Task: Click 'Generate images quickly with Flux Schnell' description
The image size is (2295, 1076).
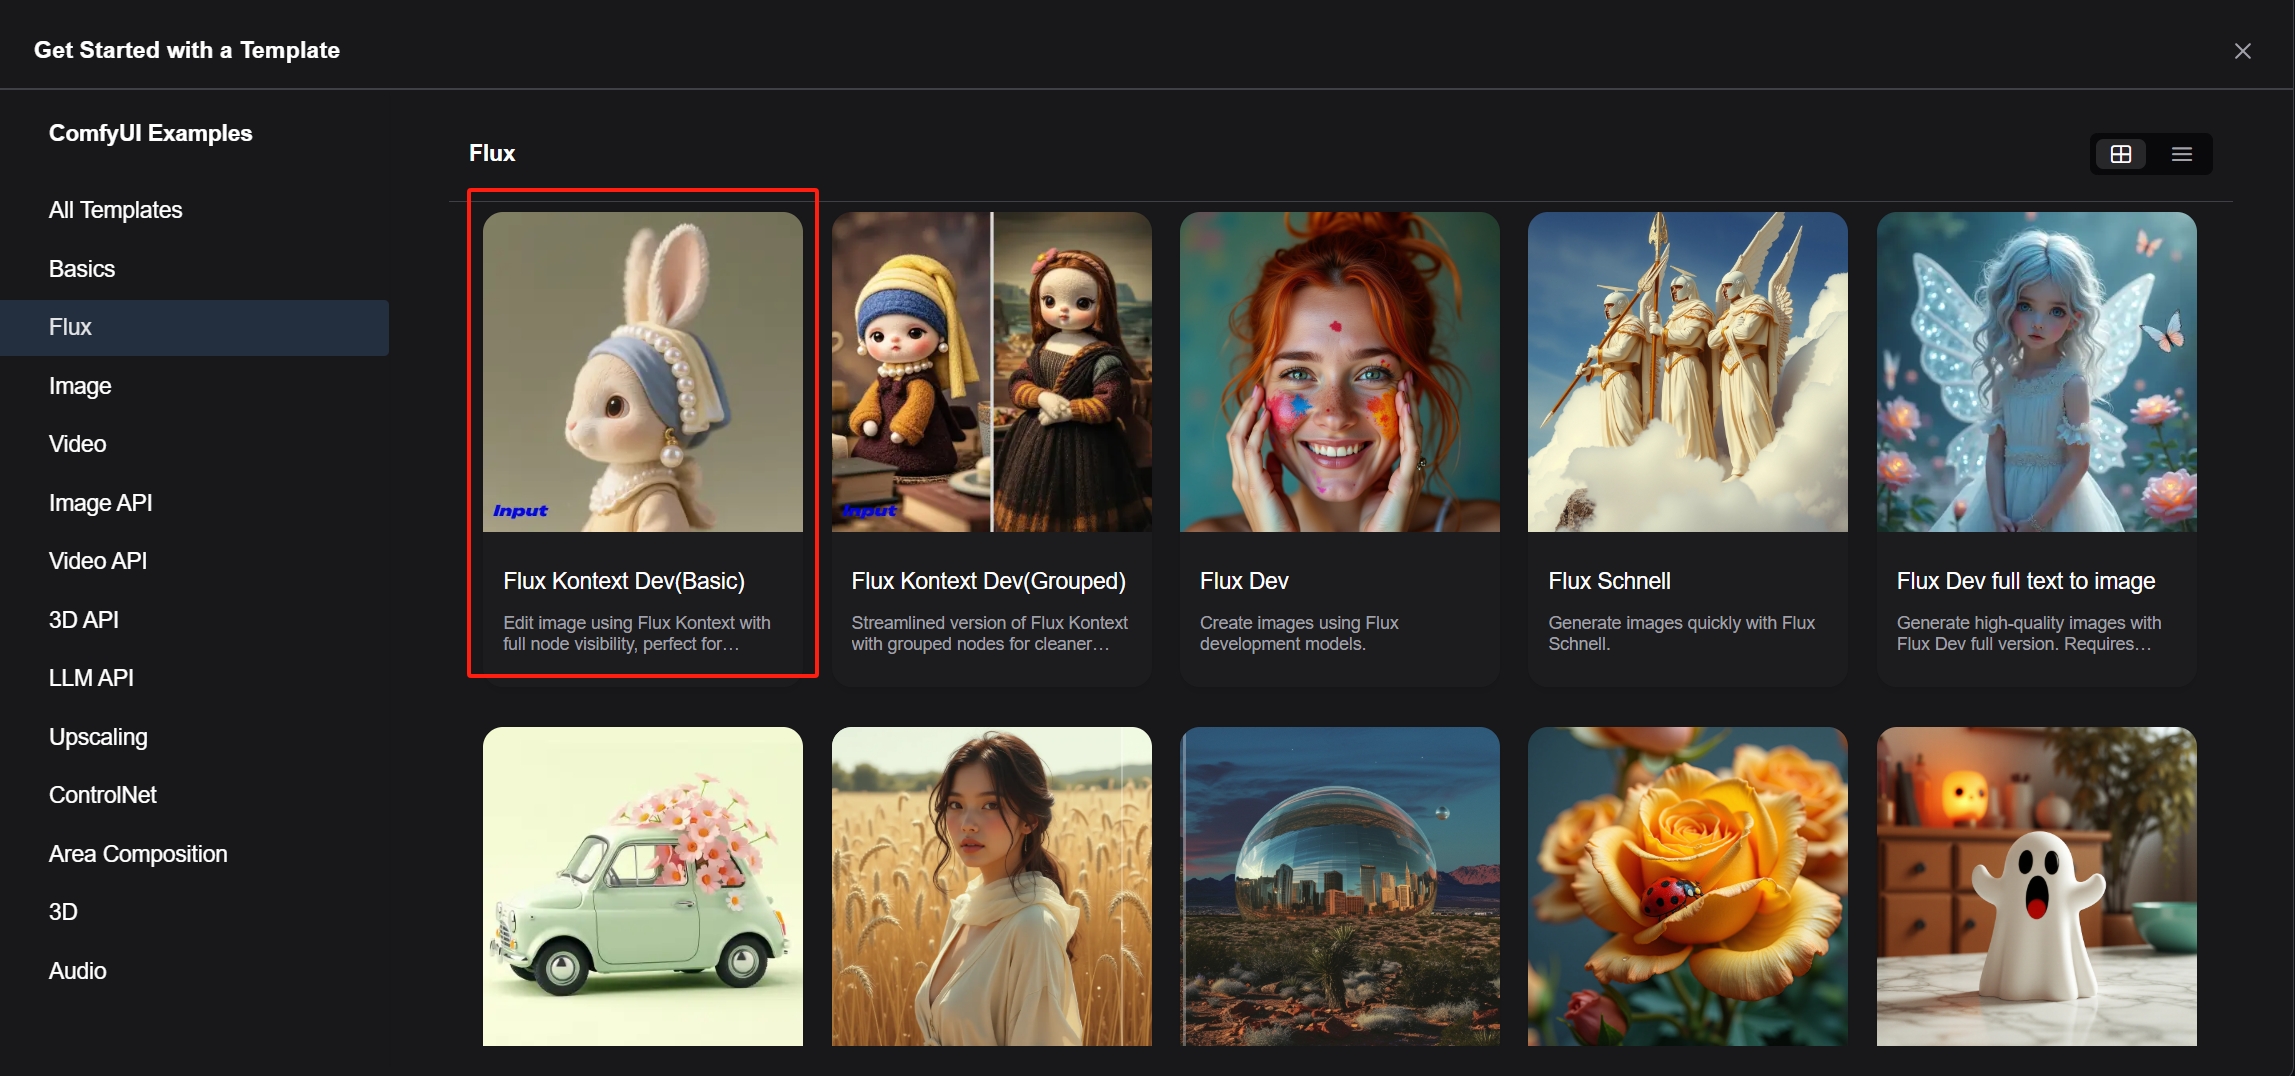Action: [1682, 633]
